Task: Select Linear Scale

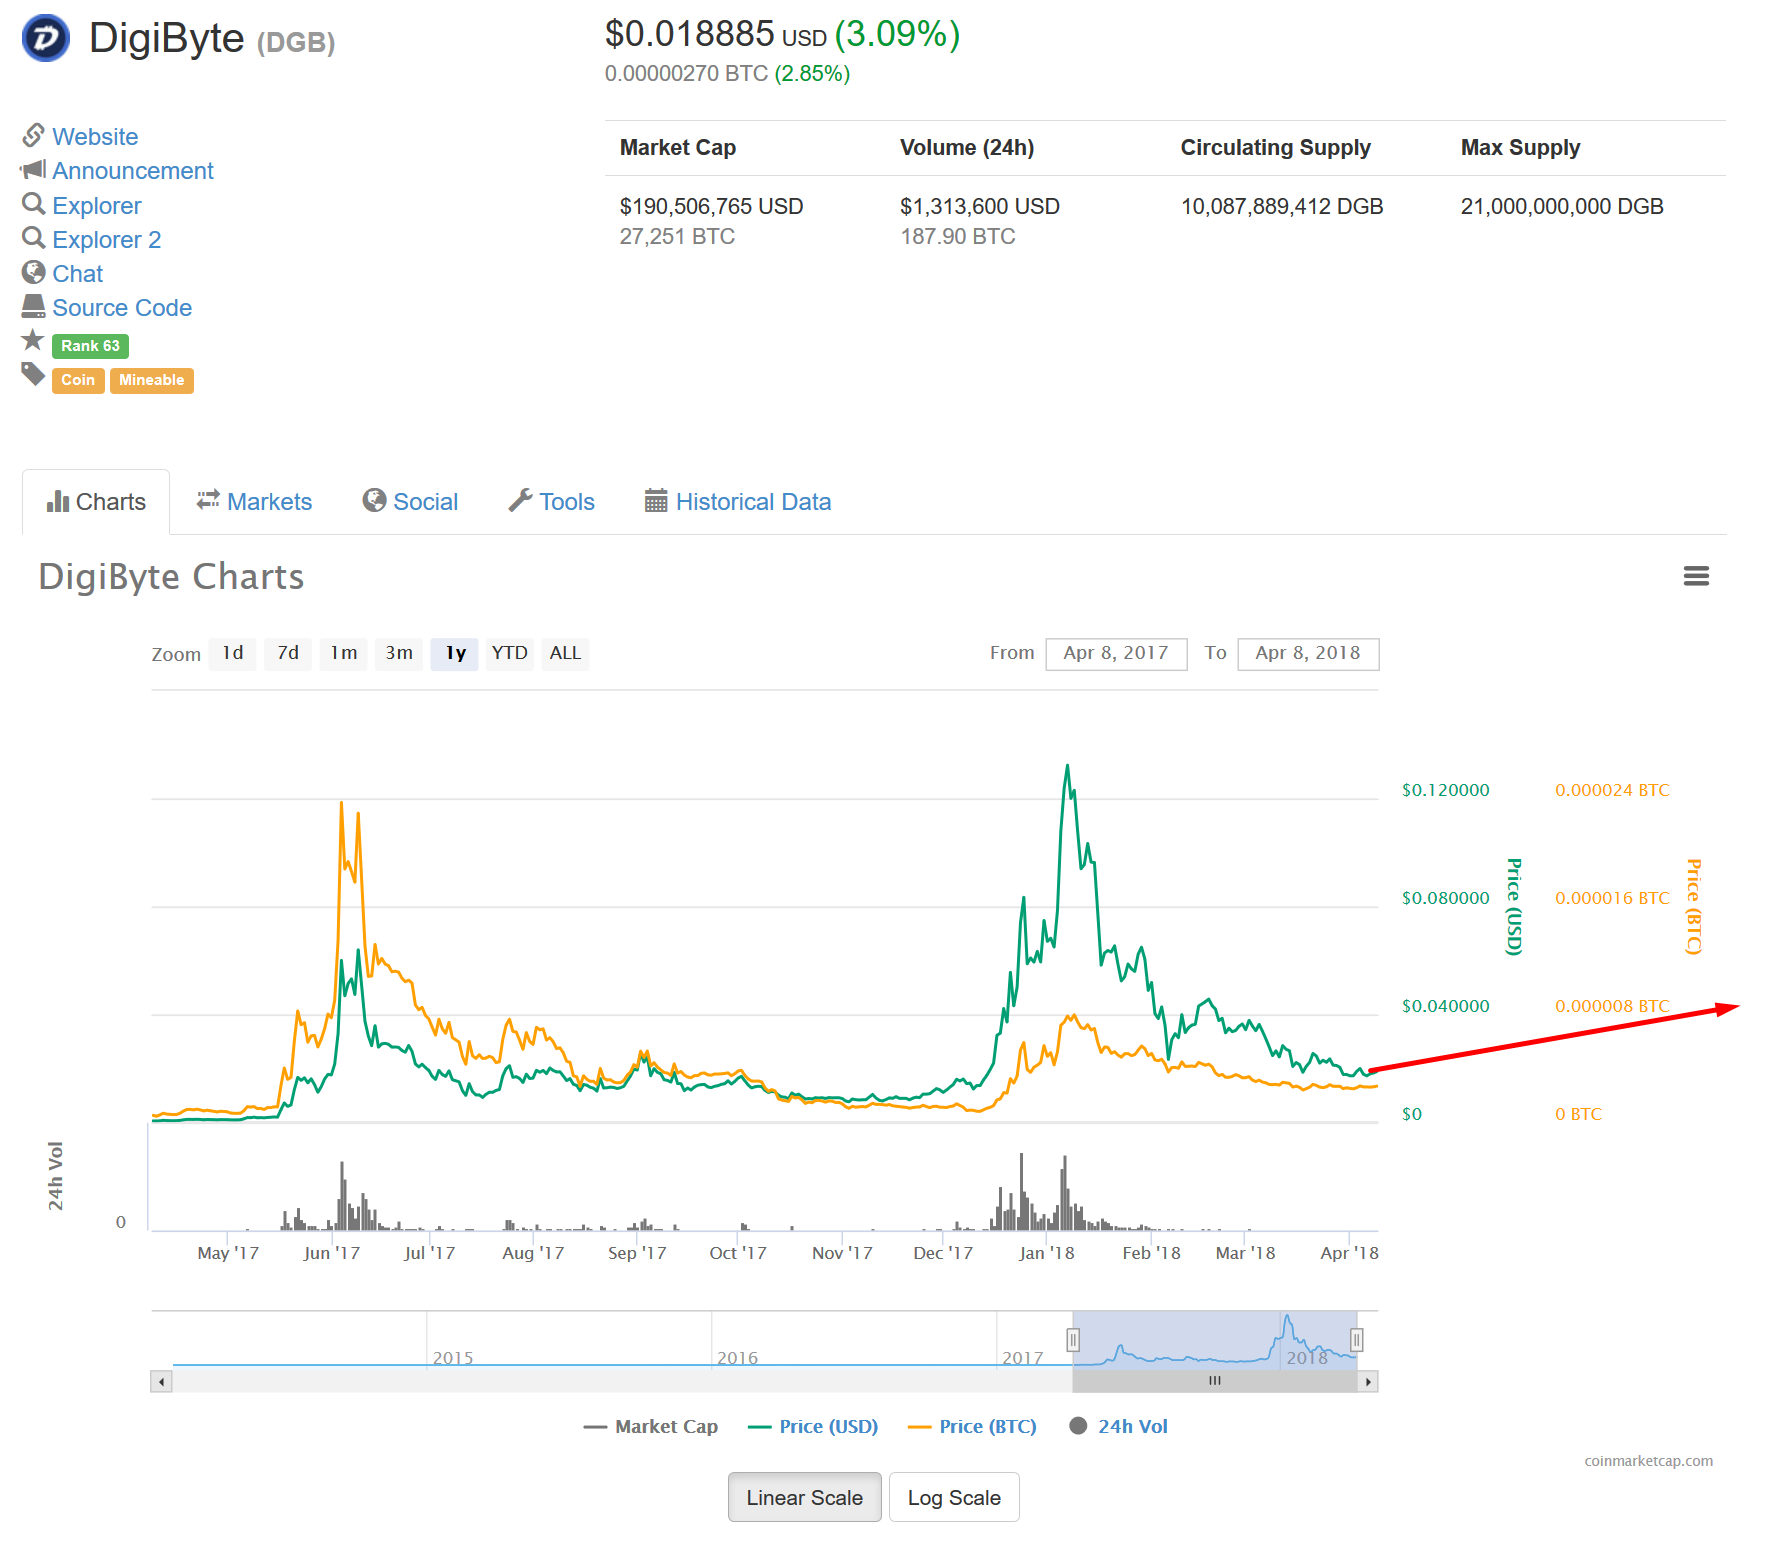Action: [x=804, y=1497]
